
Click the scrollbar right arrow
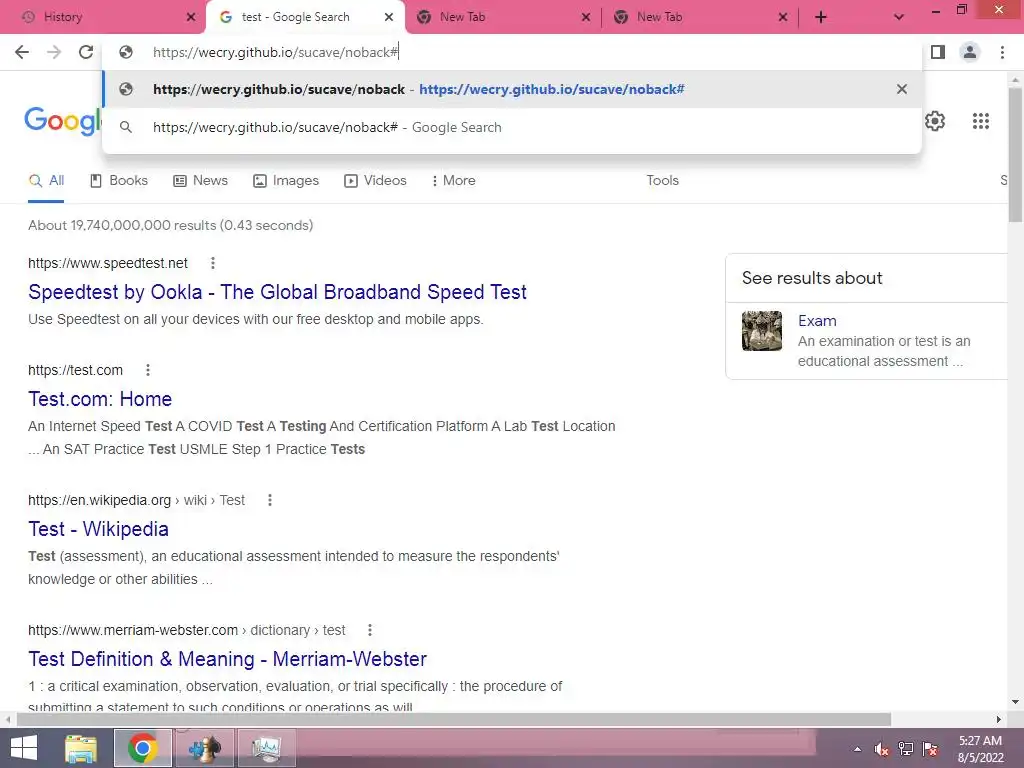999,719
